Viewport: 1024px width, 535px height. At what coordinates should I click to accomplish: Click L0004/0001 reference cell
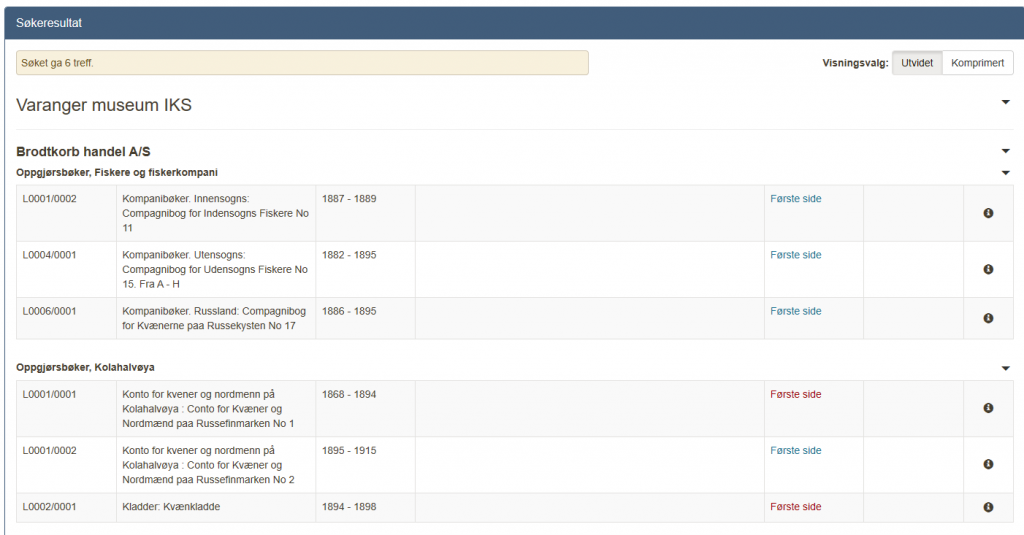[x=67, y=270]
